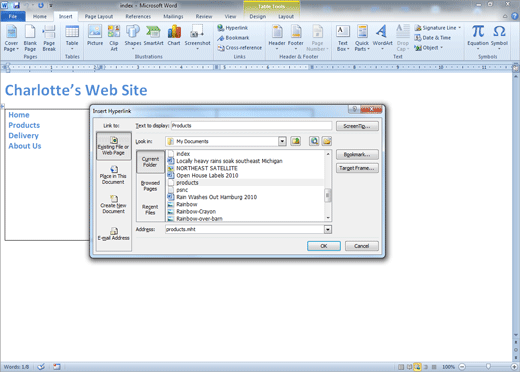Go up one folder in the dialog

click(296, 141)
